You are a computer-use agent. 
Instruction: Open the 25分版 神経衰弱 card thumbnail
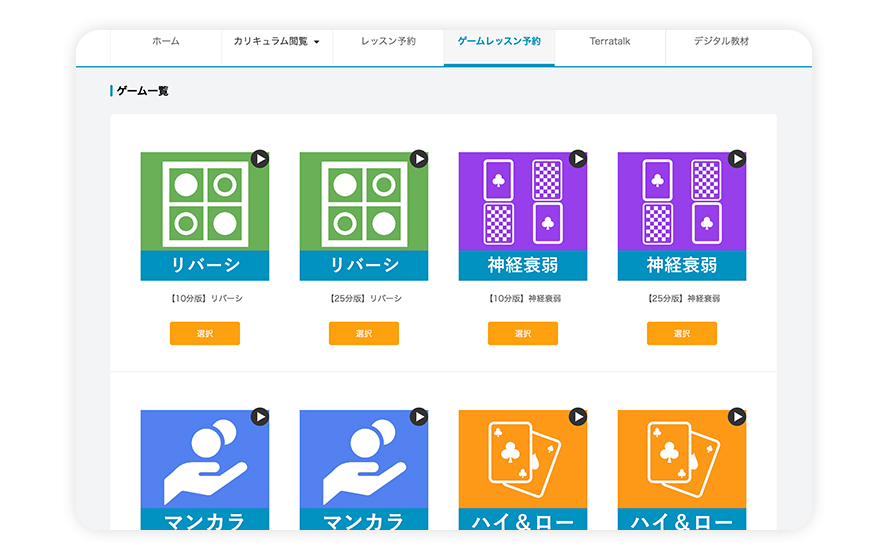(682, 215)
